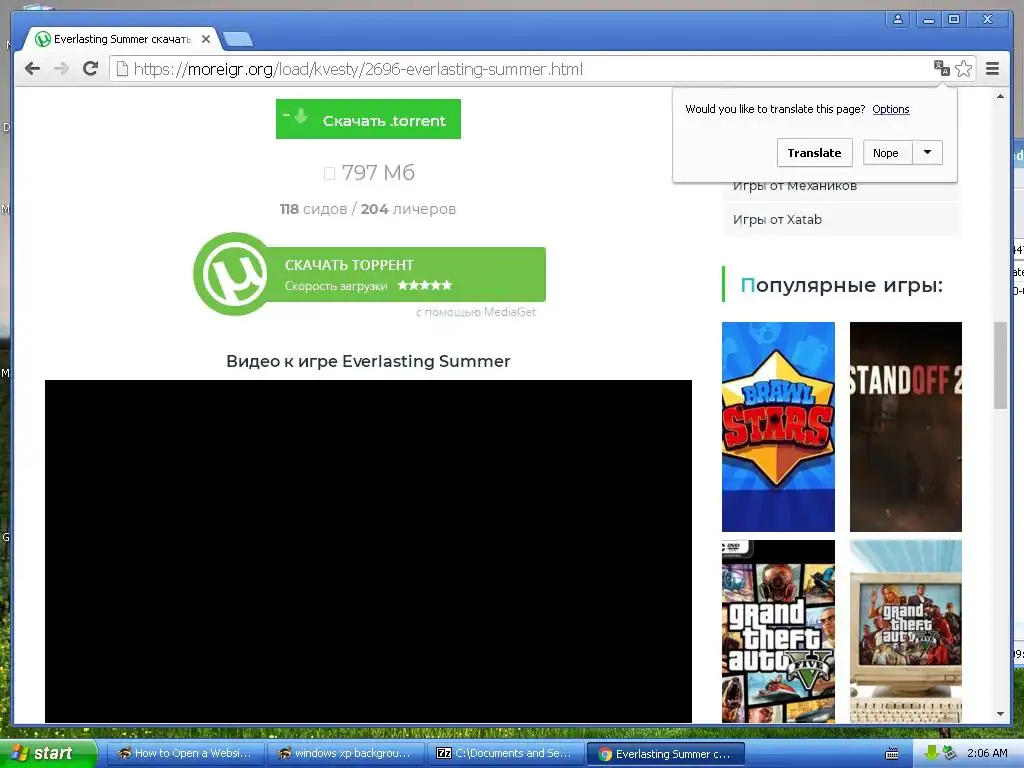The width and height of the screenshot is (1024, 768).
Task: Restore down the Chrome window
Action: tap(953, 19)
